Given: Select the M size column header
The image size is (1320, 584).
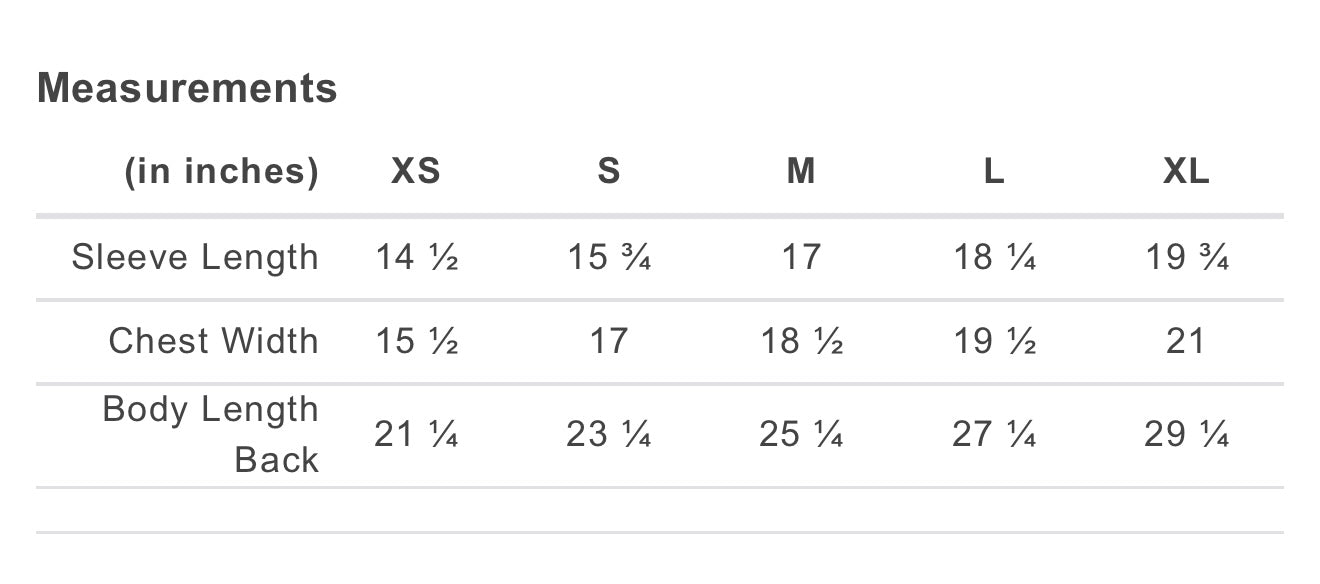Looking at the screenshot, I should pyautogui.click(x=801, y=172).
